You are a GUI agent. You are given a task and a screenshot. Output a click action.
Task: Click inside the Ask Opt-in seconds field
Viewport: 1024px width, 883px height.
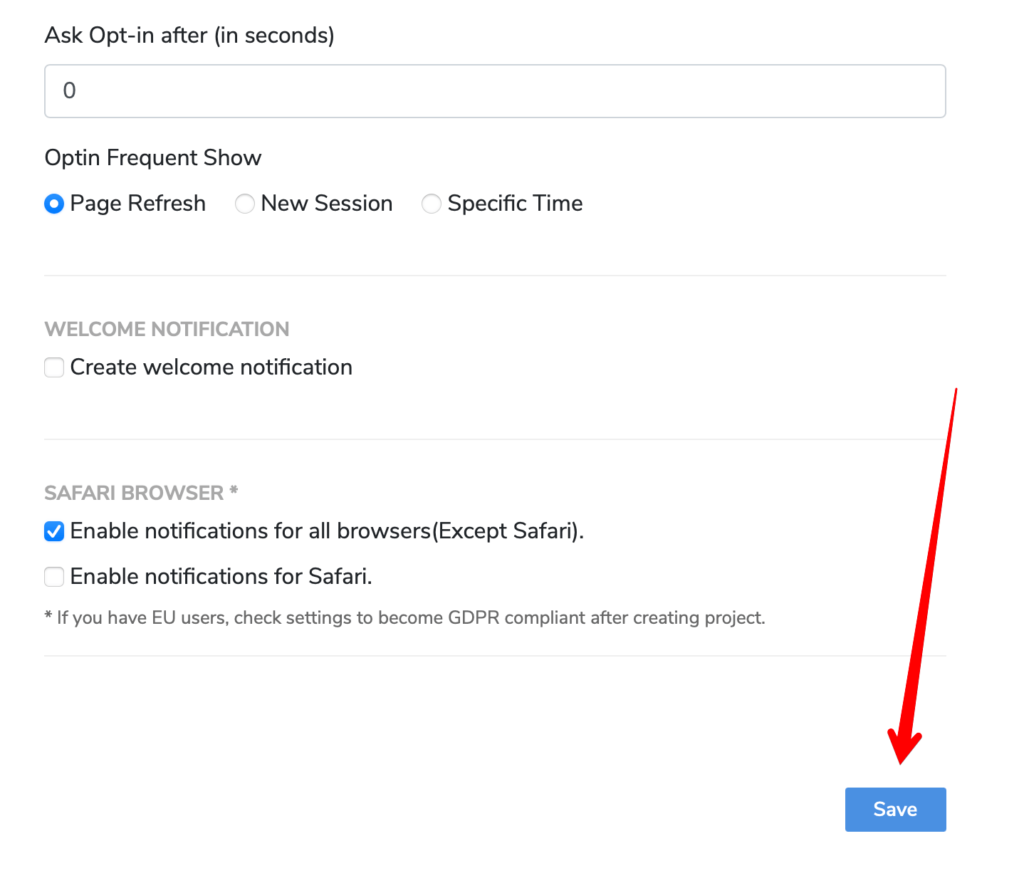pos(495,90)
